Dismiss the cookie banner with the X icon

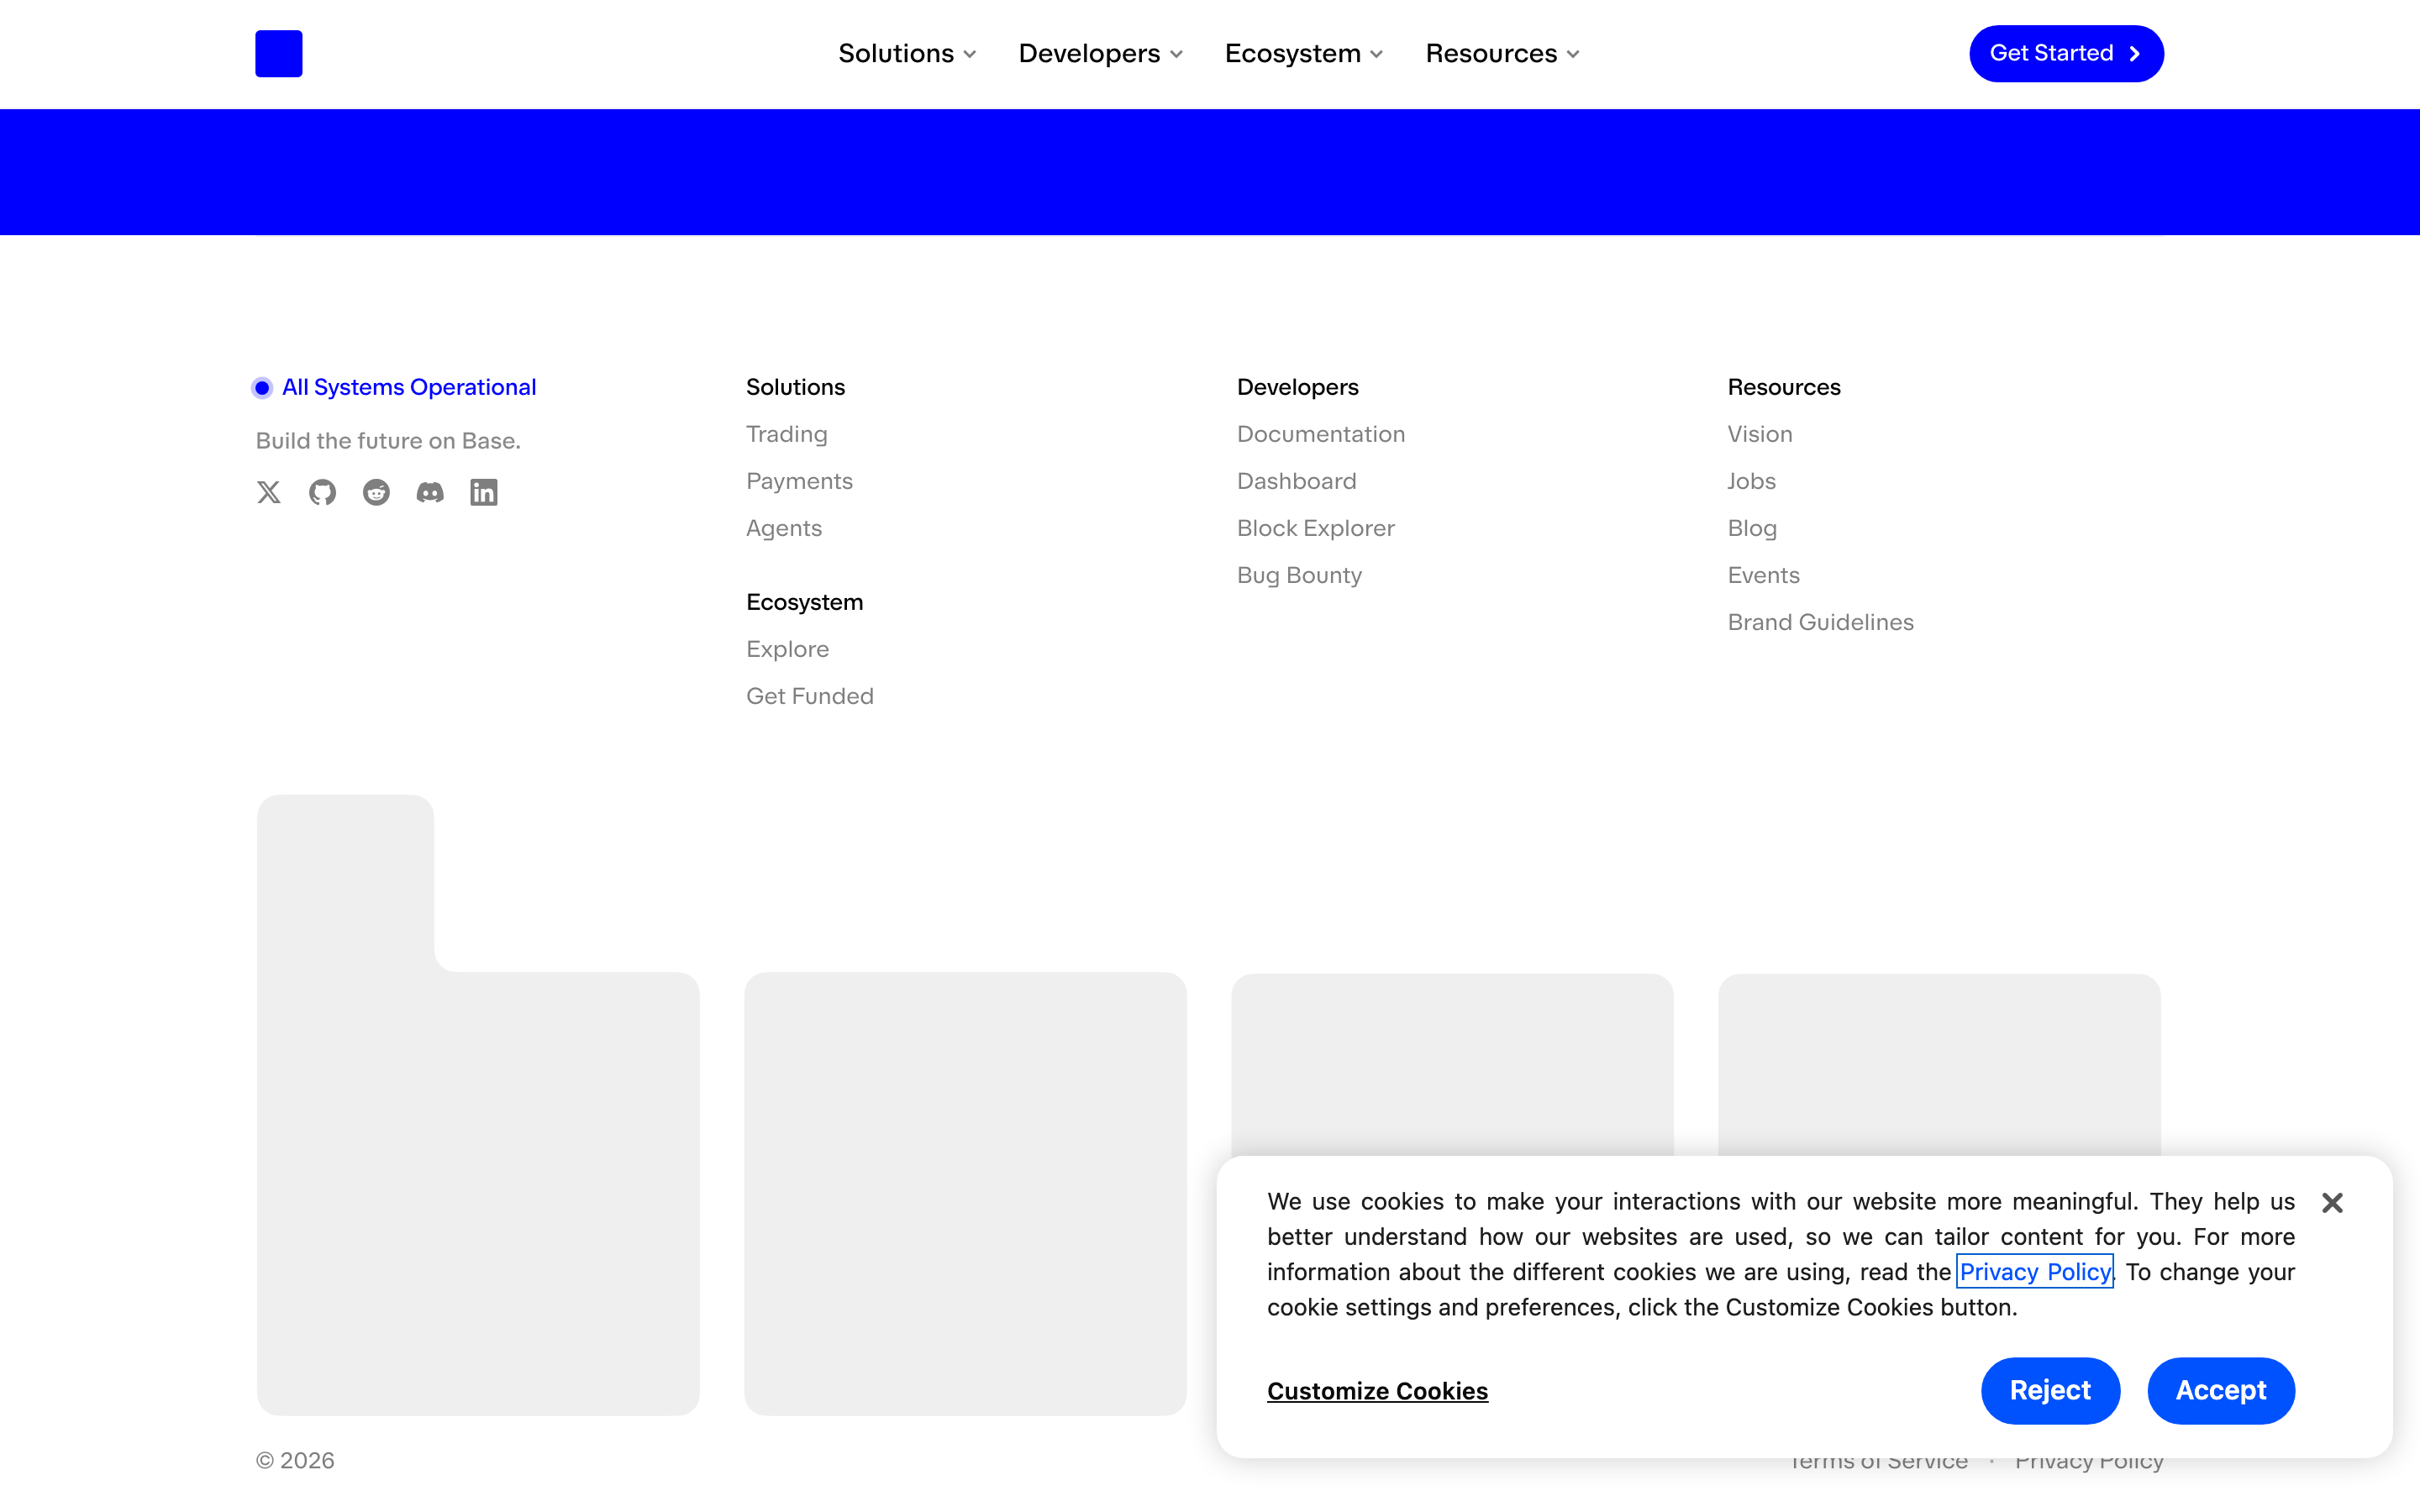(x=2332, y=1202)
